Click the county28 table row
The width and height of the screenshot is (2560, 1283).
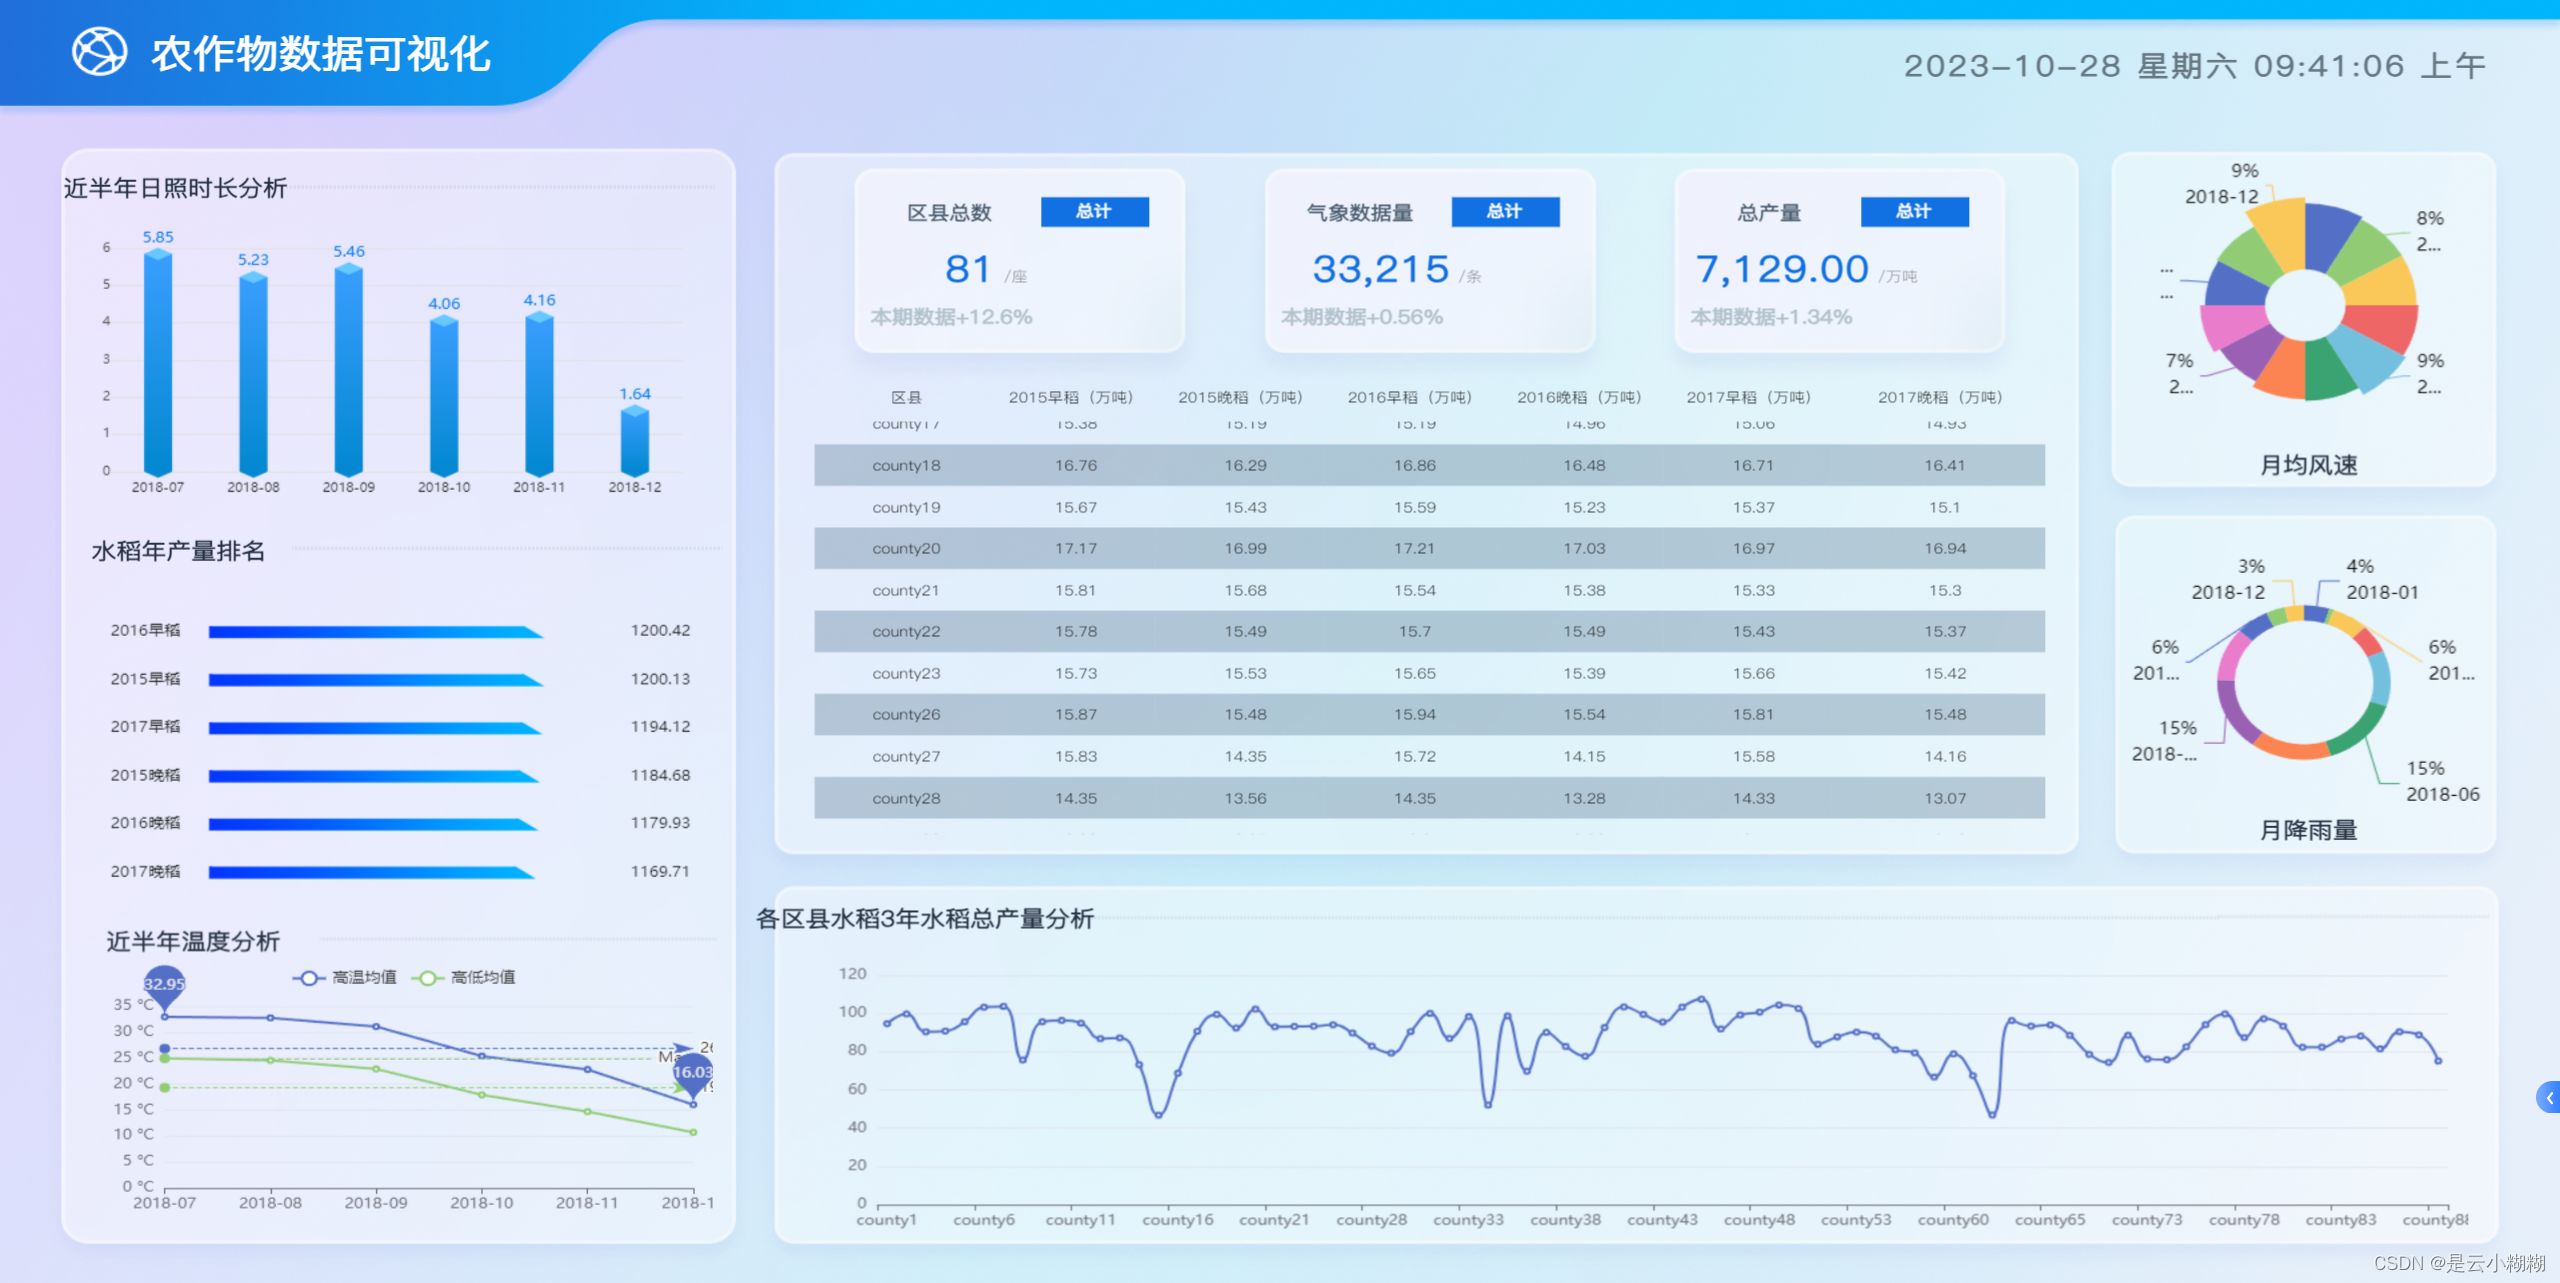click(1428, 798)
